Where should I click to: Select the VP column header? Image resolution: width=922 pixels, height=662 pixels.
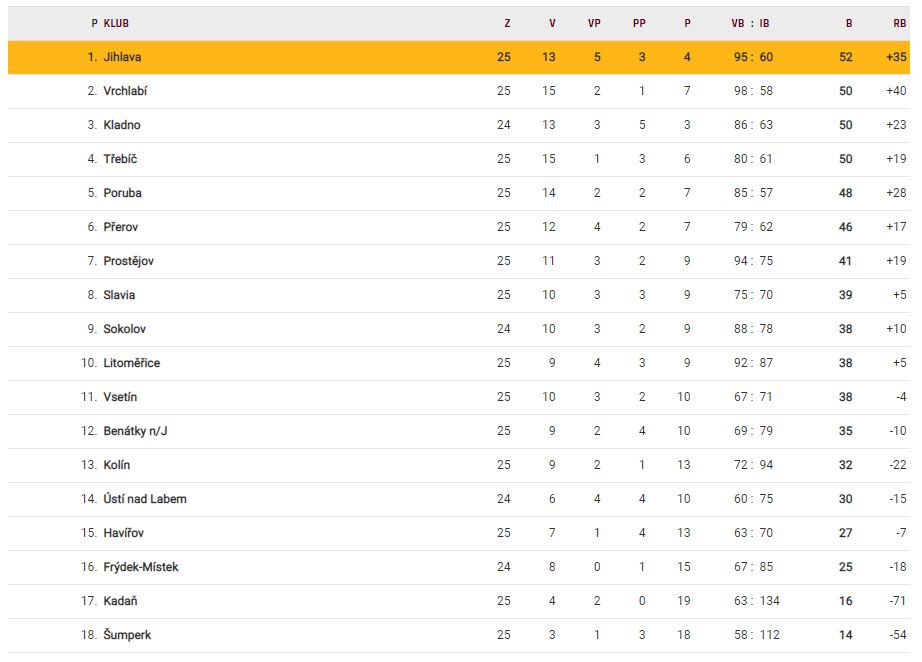tap(594, 23)
